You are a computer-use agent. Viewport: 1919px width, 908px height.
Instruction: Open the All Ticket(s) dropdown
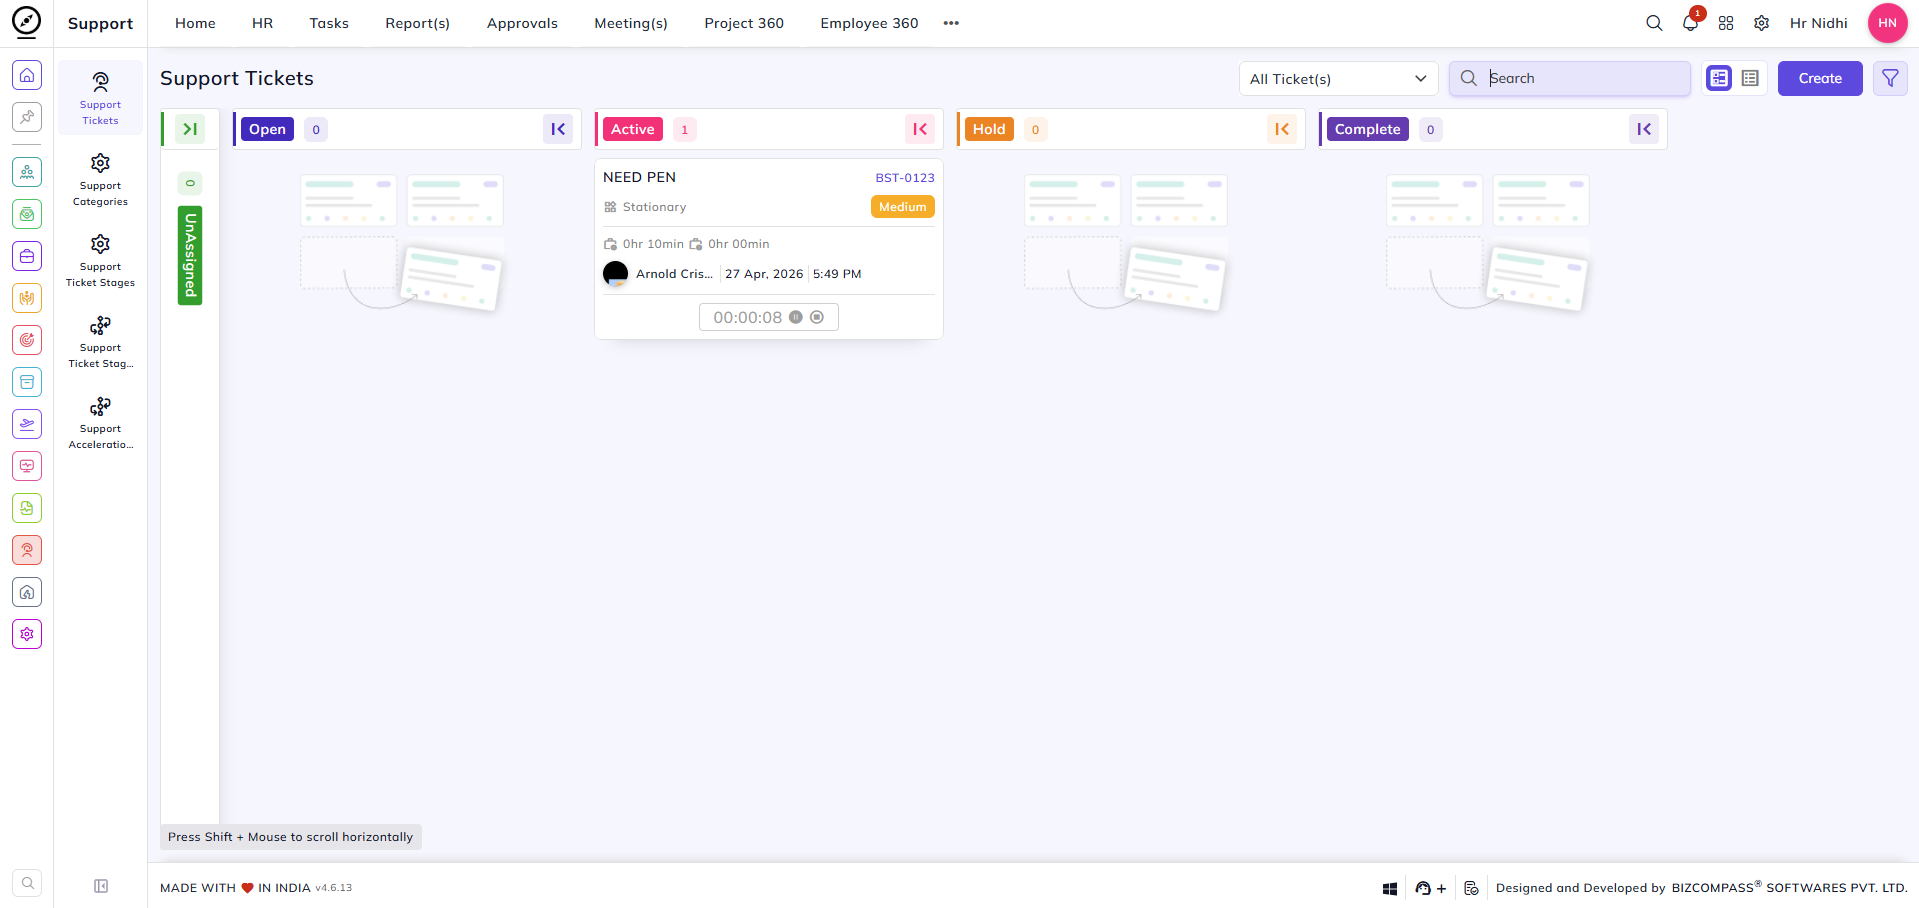pos(1338,79)
